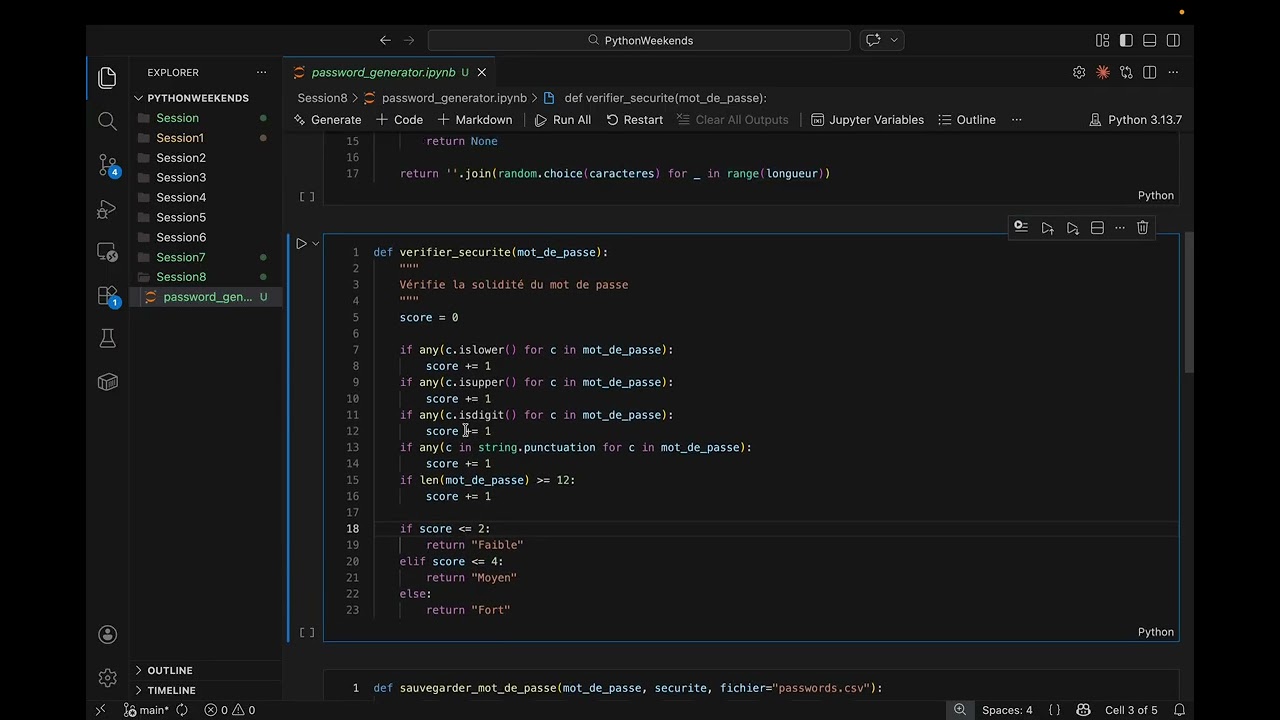
Task: Open the Customize Layout icon
Action: point(1102,40)
